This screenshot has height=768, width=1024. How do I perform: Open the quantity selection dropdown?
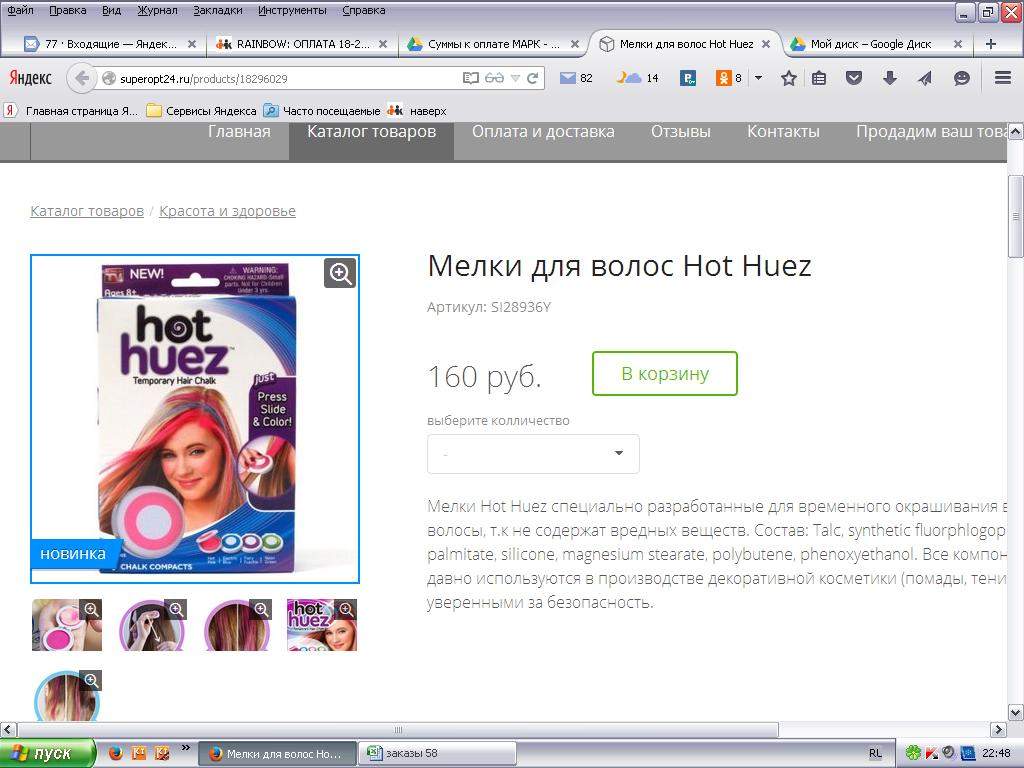pos(533,454)
